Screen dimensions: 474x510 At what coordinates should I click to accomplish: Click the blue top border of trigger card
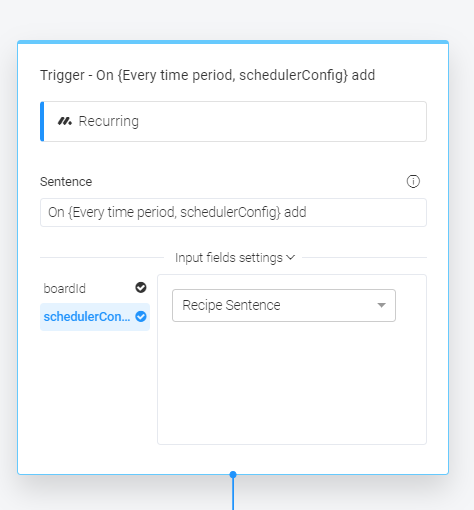233,42
